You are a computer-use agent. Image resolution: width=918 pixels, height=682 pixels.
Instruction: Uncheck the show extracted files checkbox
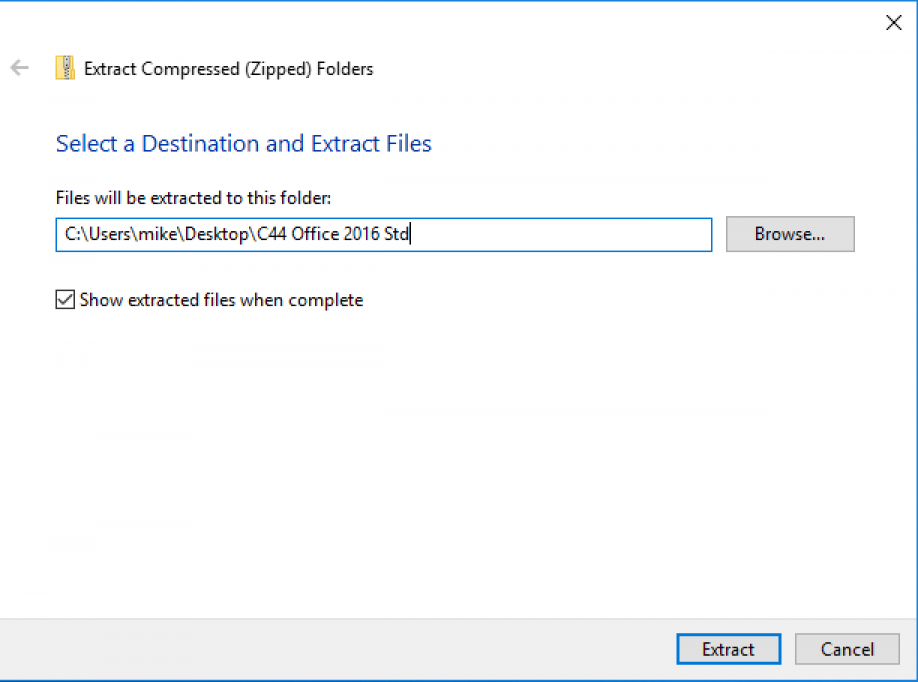(x=65, y=300)
